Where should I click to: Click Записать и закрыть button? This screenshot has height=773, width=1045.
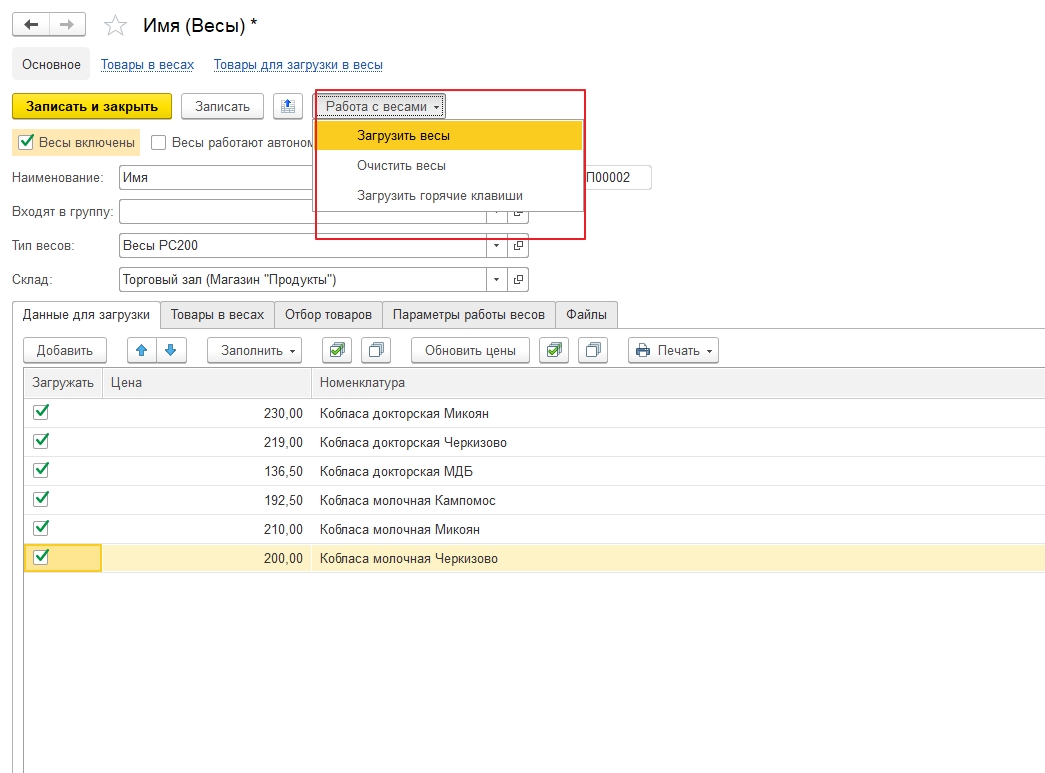pos(92,106)
